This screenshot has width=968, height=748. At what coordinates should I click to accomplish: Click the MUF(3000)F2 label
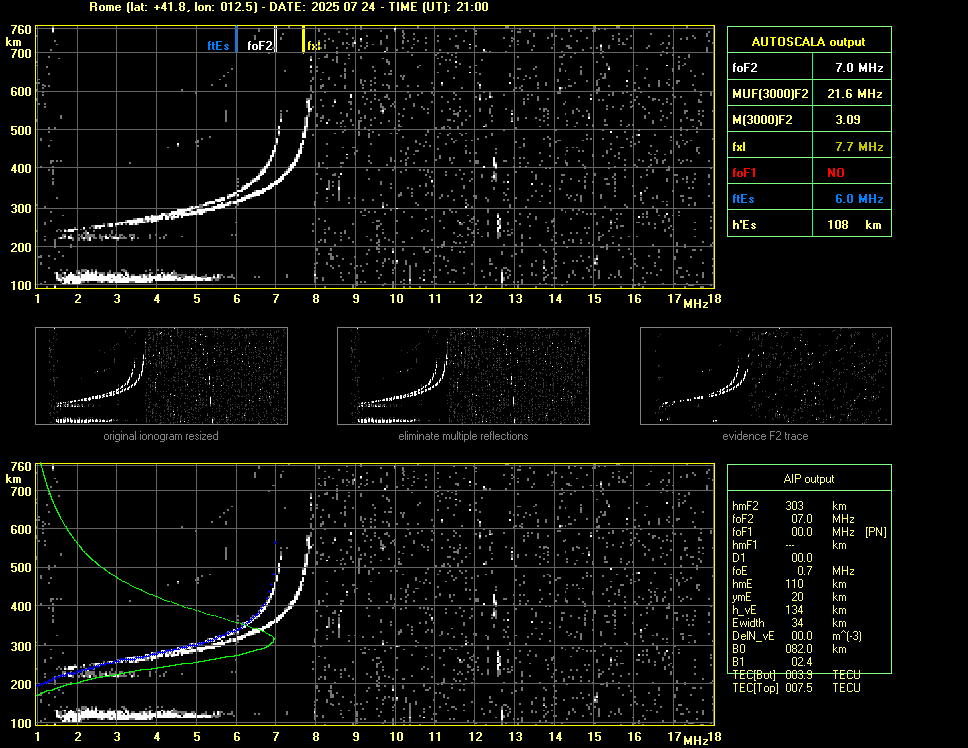click(770, 94)
